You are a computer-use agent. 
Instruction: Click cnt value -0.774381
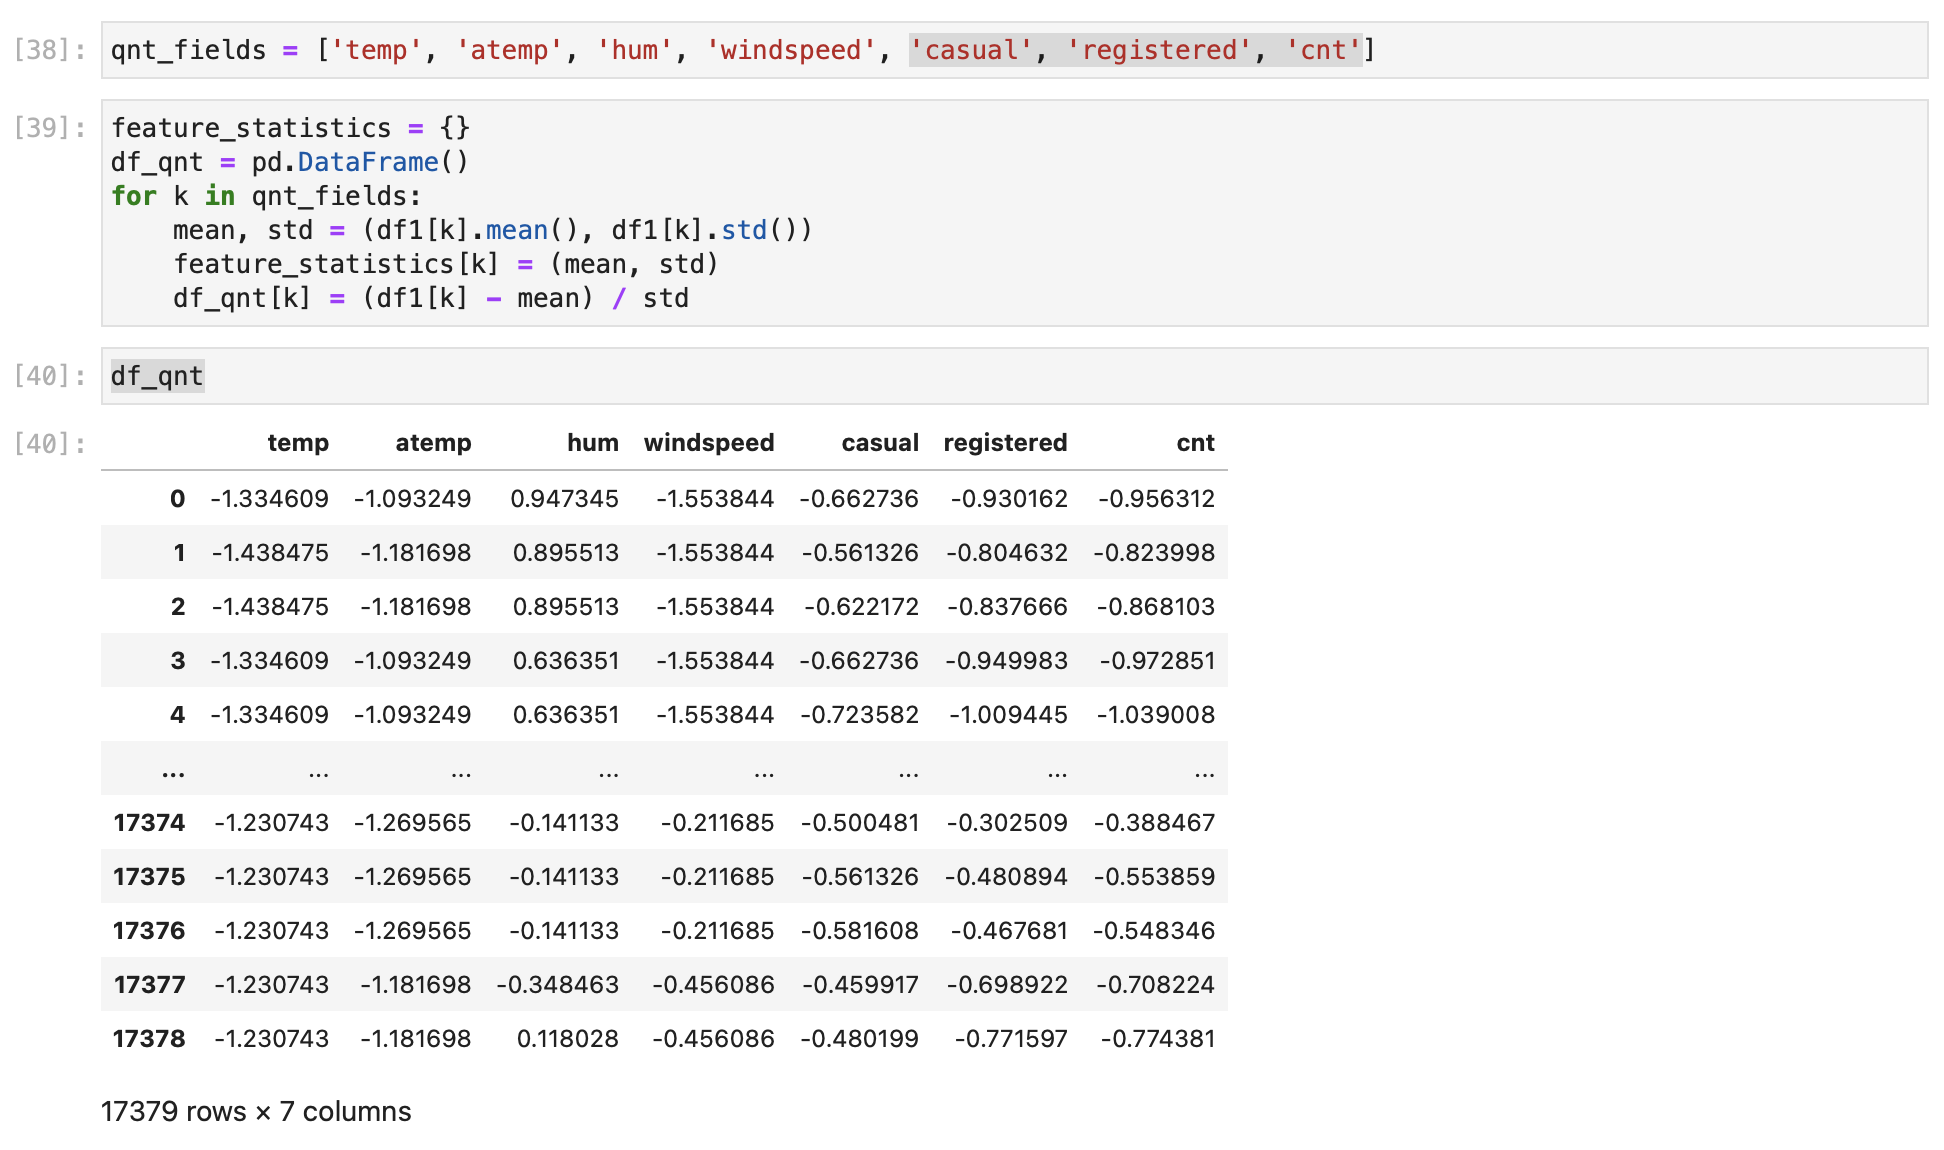point(1158,1039)
